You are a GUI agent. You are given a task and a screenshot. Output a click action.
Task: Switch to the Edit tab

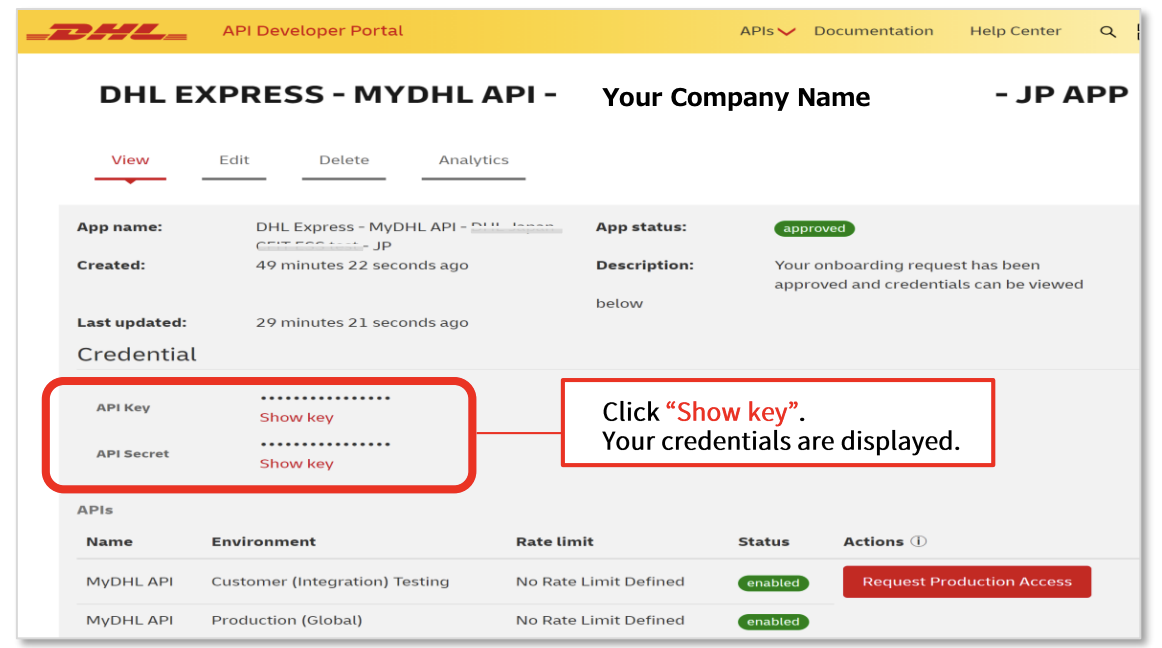point(234,160)
